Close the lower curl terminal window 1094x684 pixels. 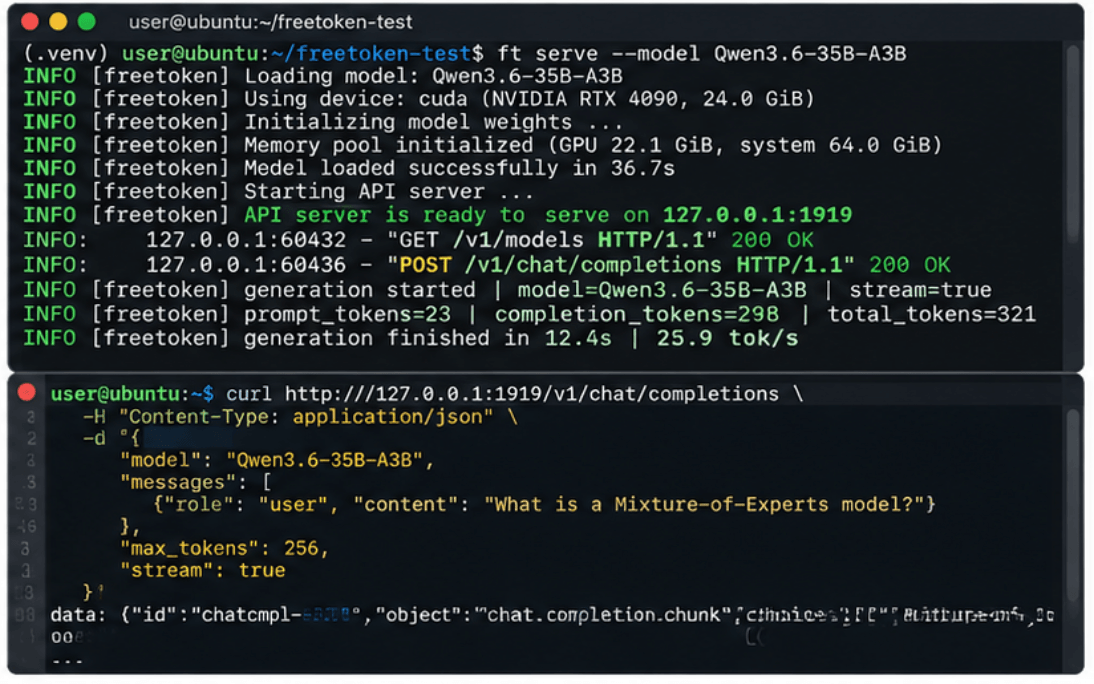coord(27,392)
